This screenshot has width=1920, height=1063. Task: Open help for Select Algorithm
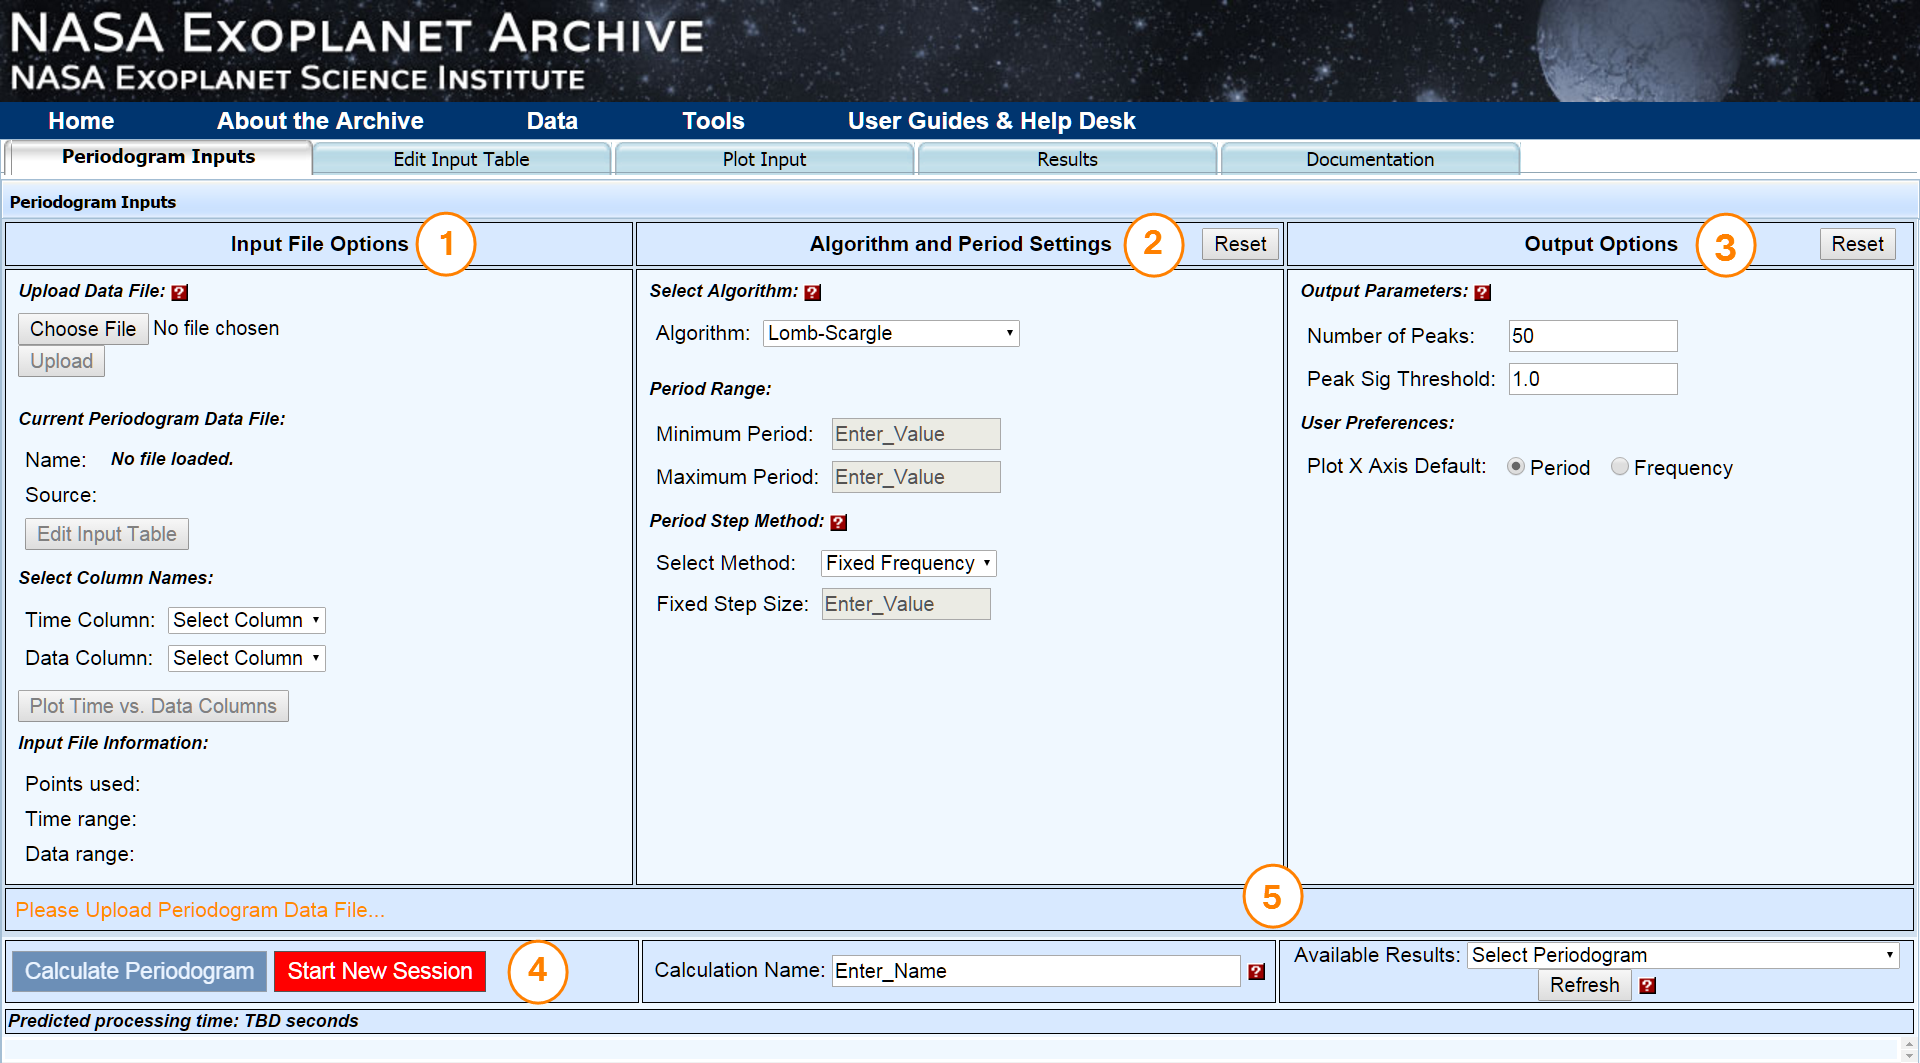813,293
